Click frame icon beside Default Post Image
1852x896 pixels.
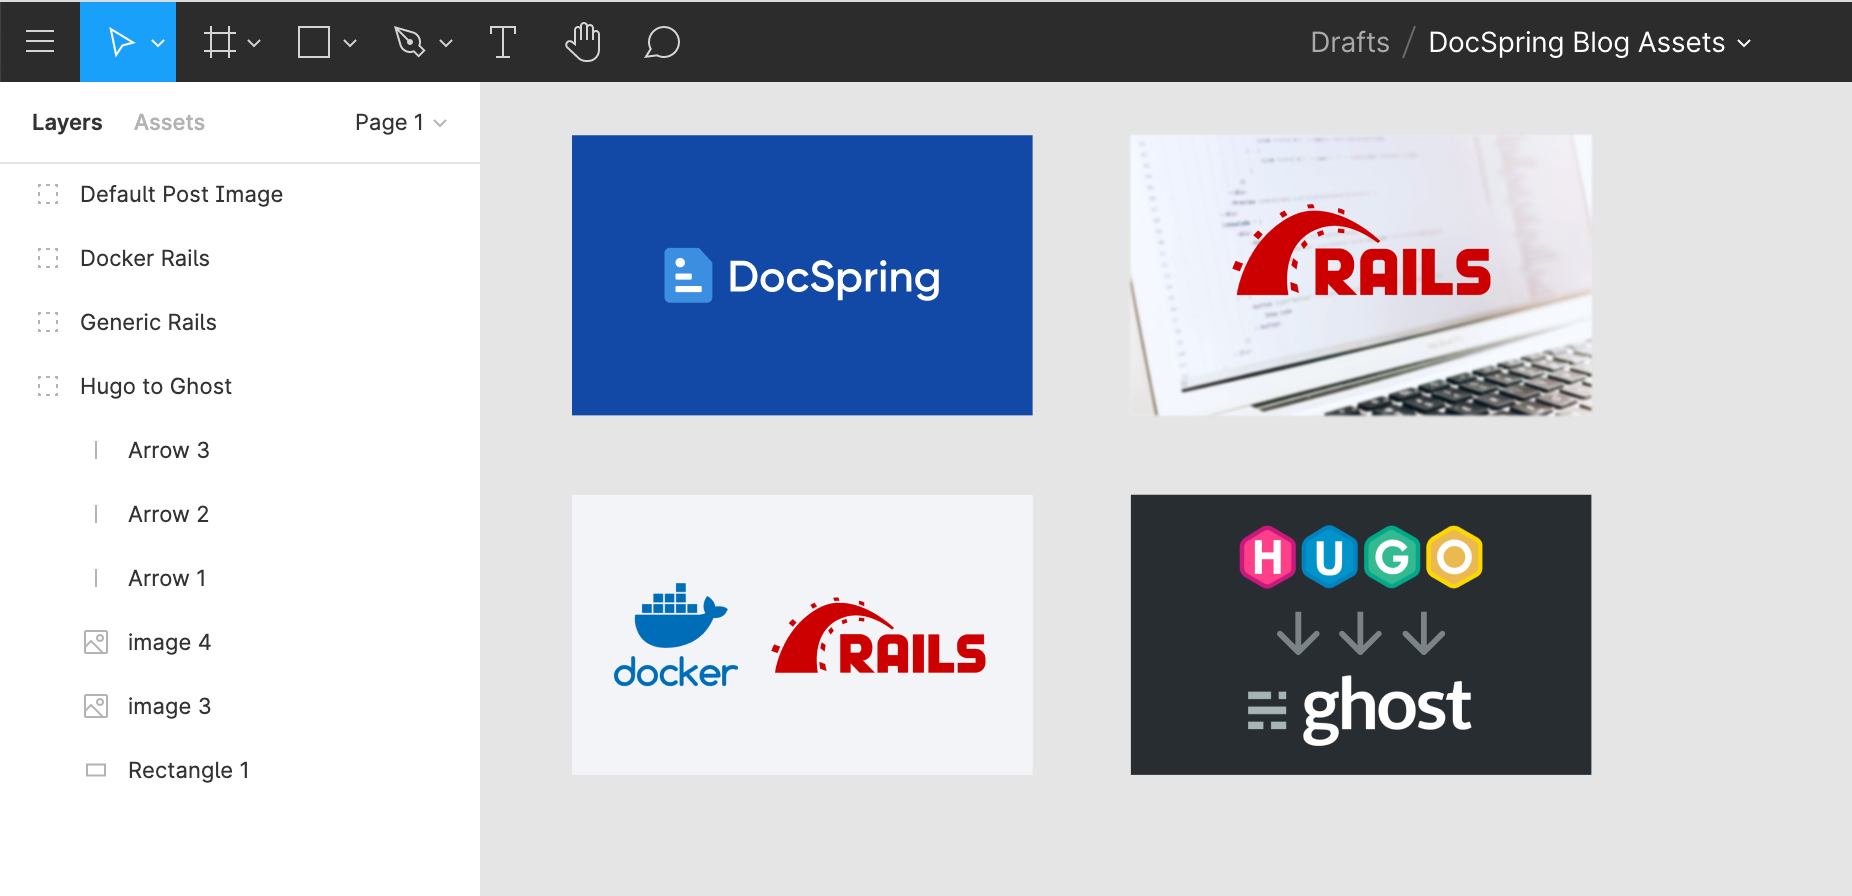(48, 194)
